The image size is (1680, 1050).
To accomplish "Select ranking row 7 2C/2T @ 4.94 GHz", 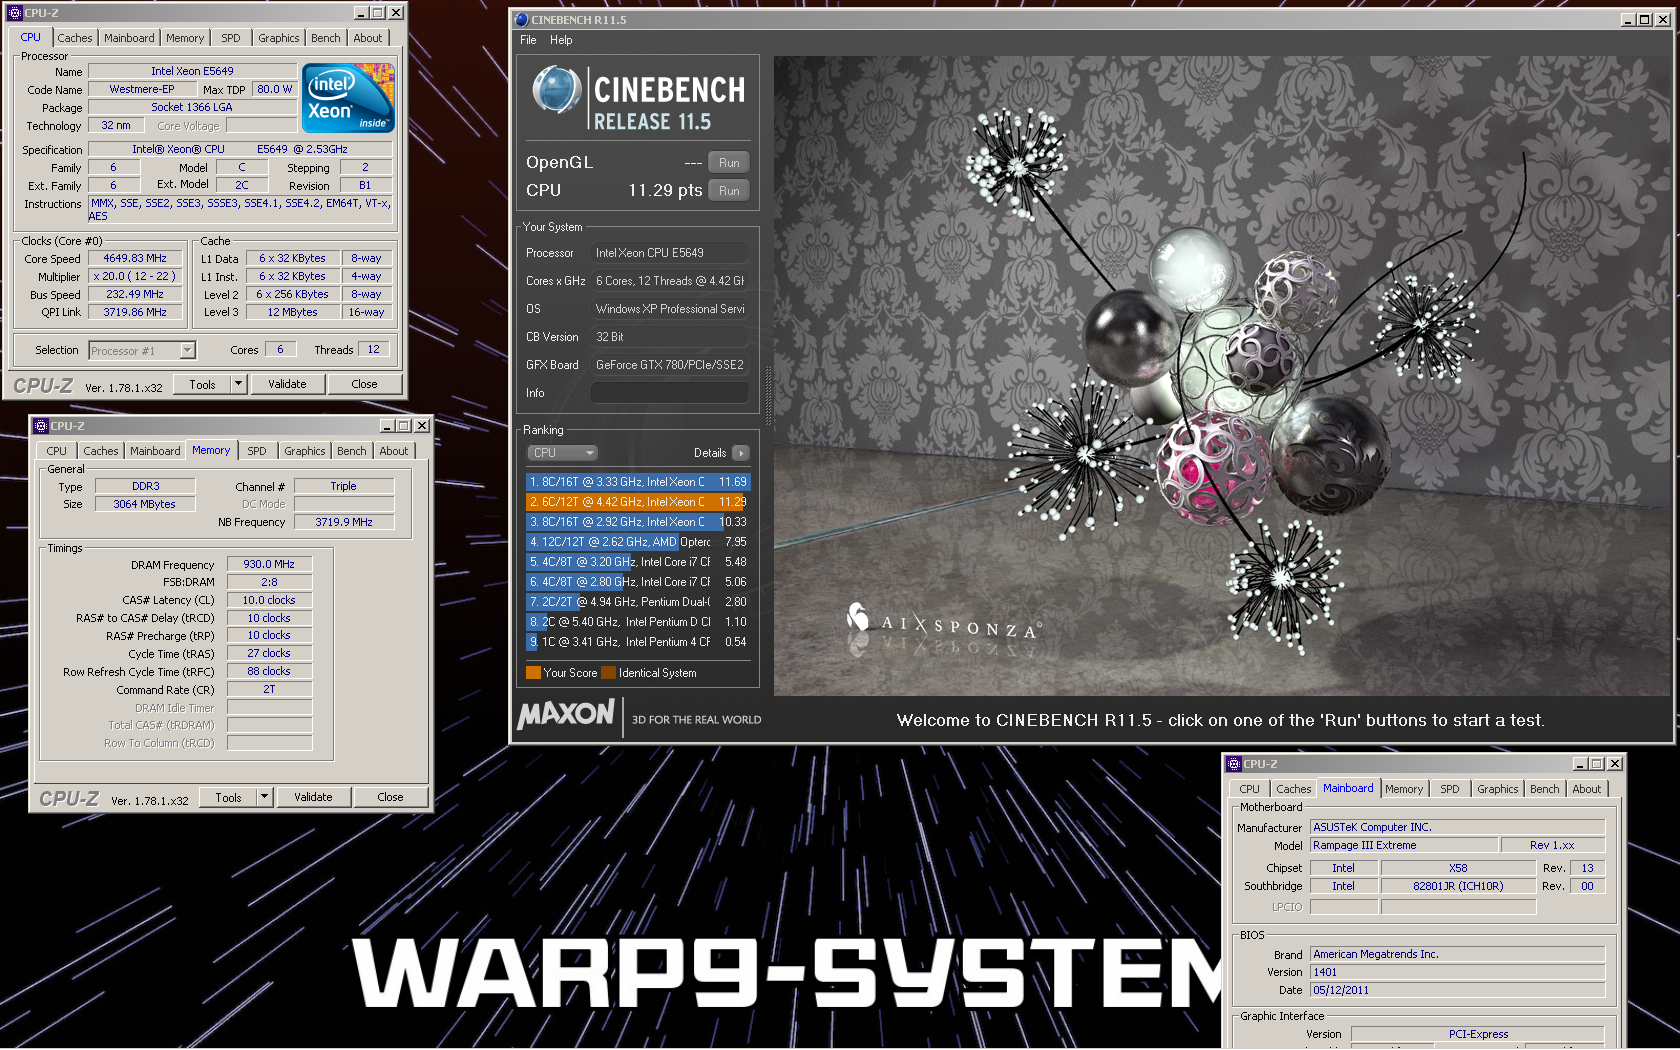I will (x=638, y=602).
